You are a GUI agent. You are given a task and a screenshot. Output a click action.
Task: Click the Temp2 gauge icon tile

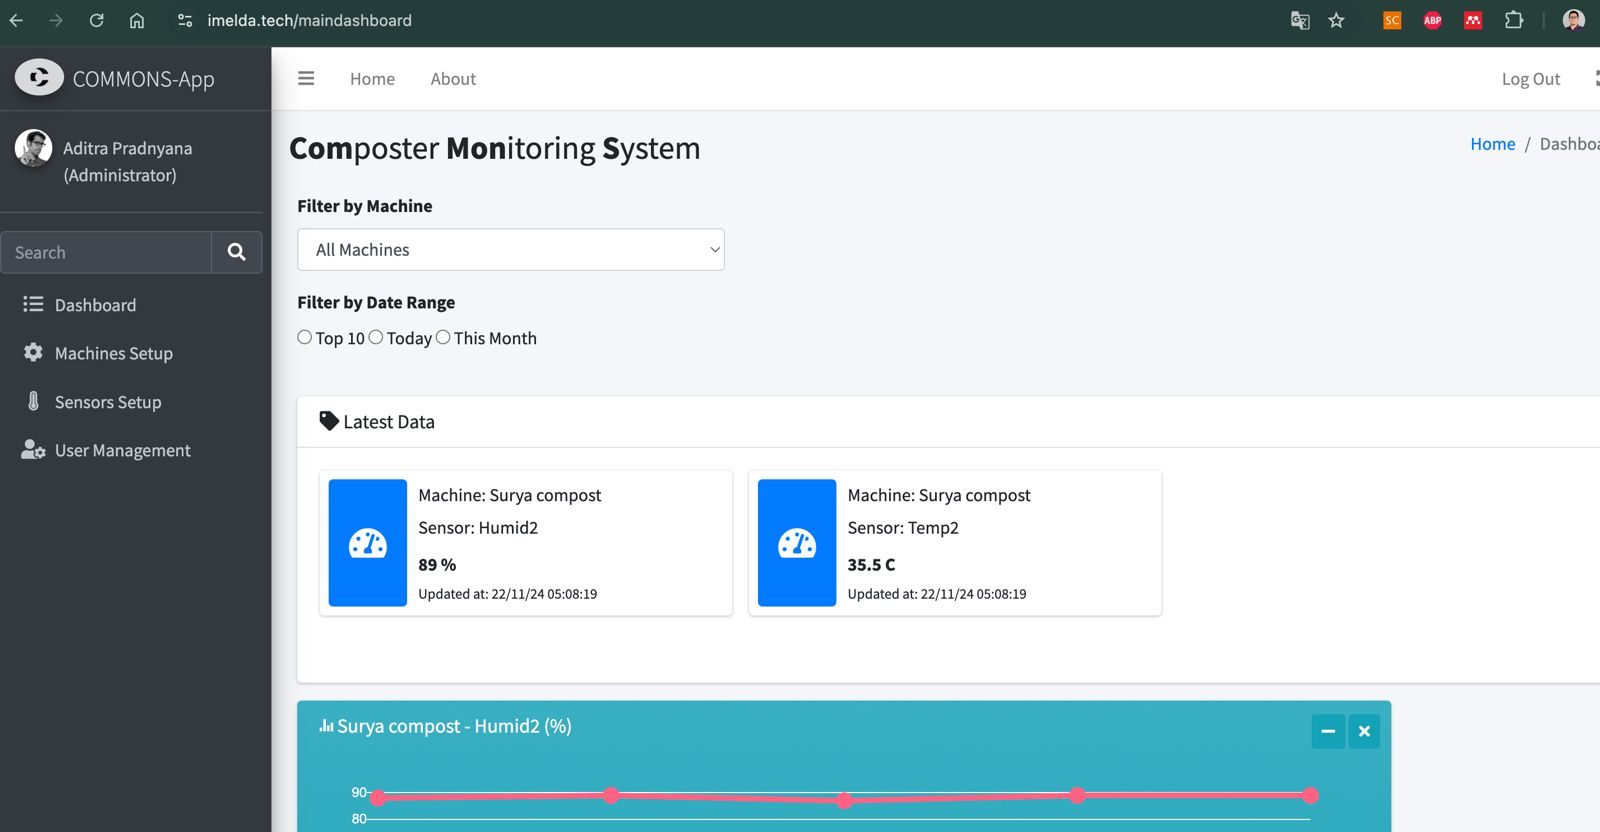[797, 543]
